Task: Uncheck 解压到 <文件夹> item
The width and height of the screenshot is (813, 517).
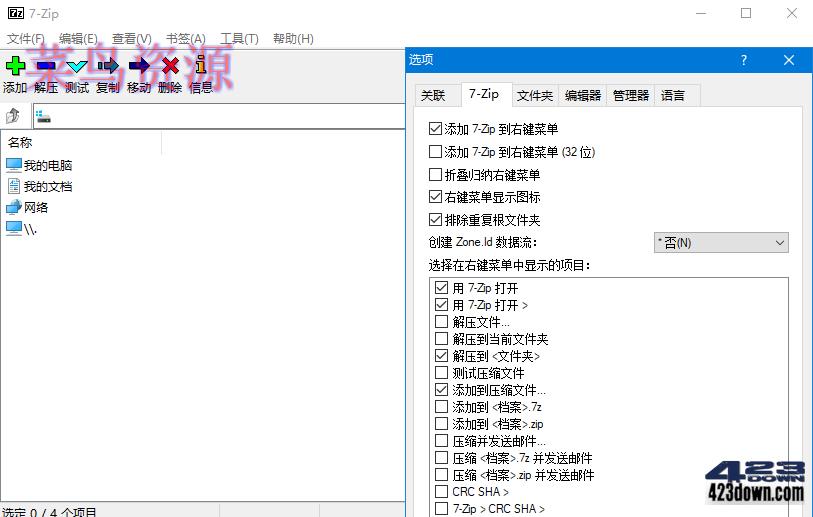Action: click(x=441, y=356)
